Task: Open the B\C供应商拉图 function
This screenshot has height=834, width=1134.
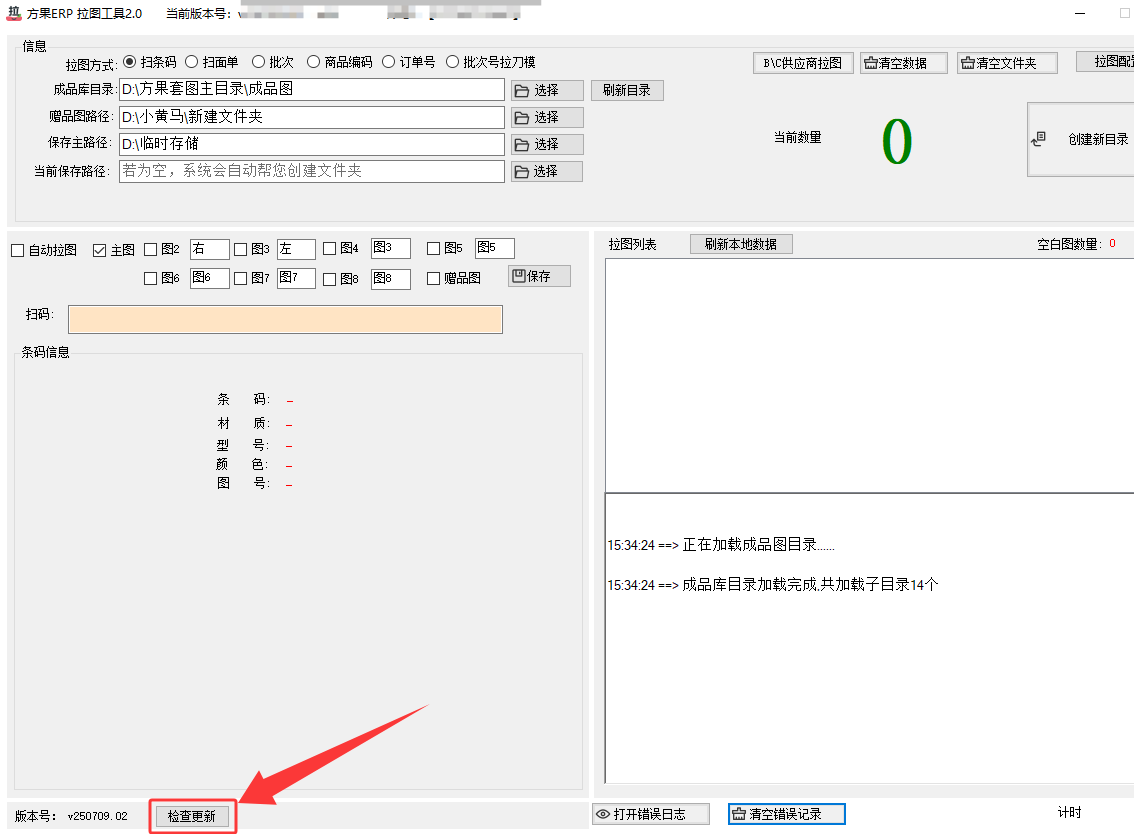Action: [803, 63]
